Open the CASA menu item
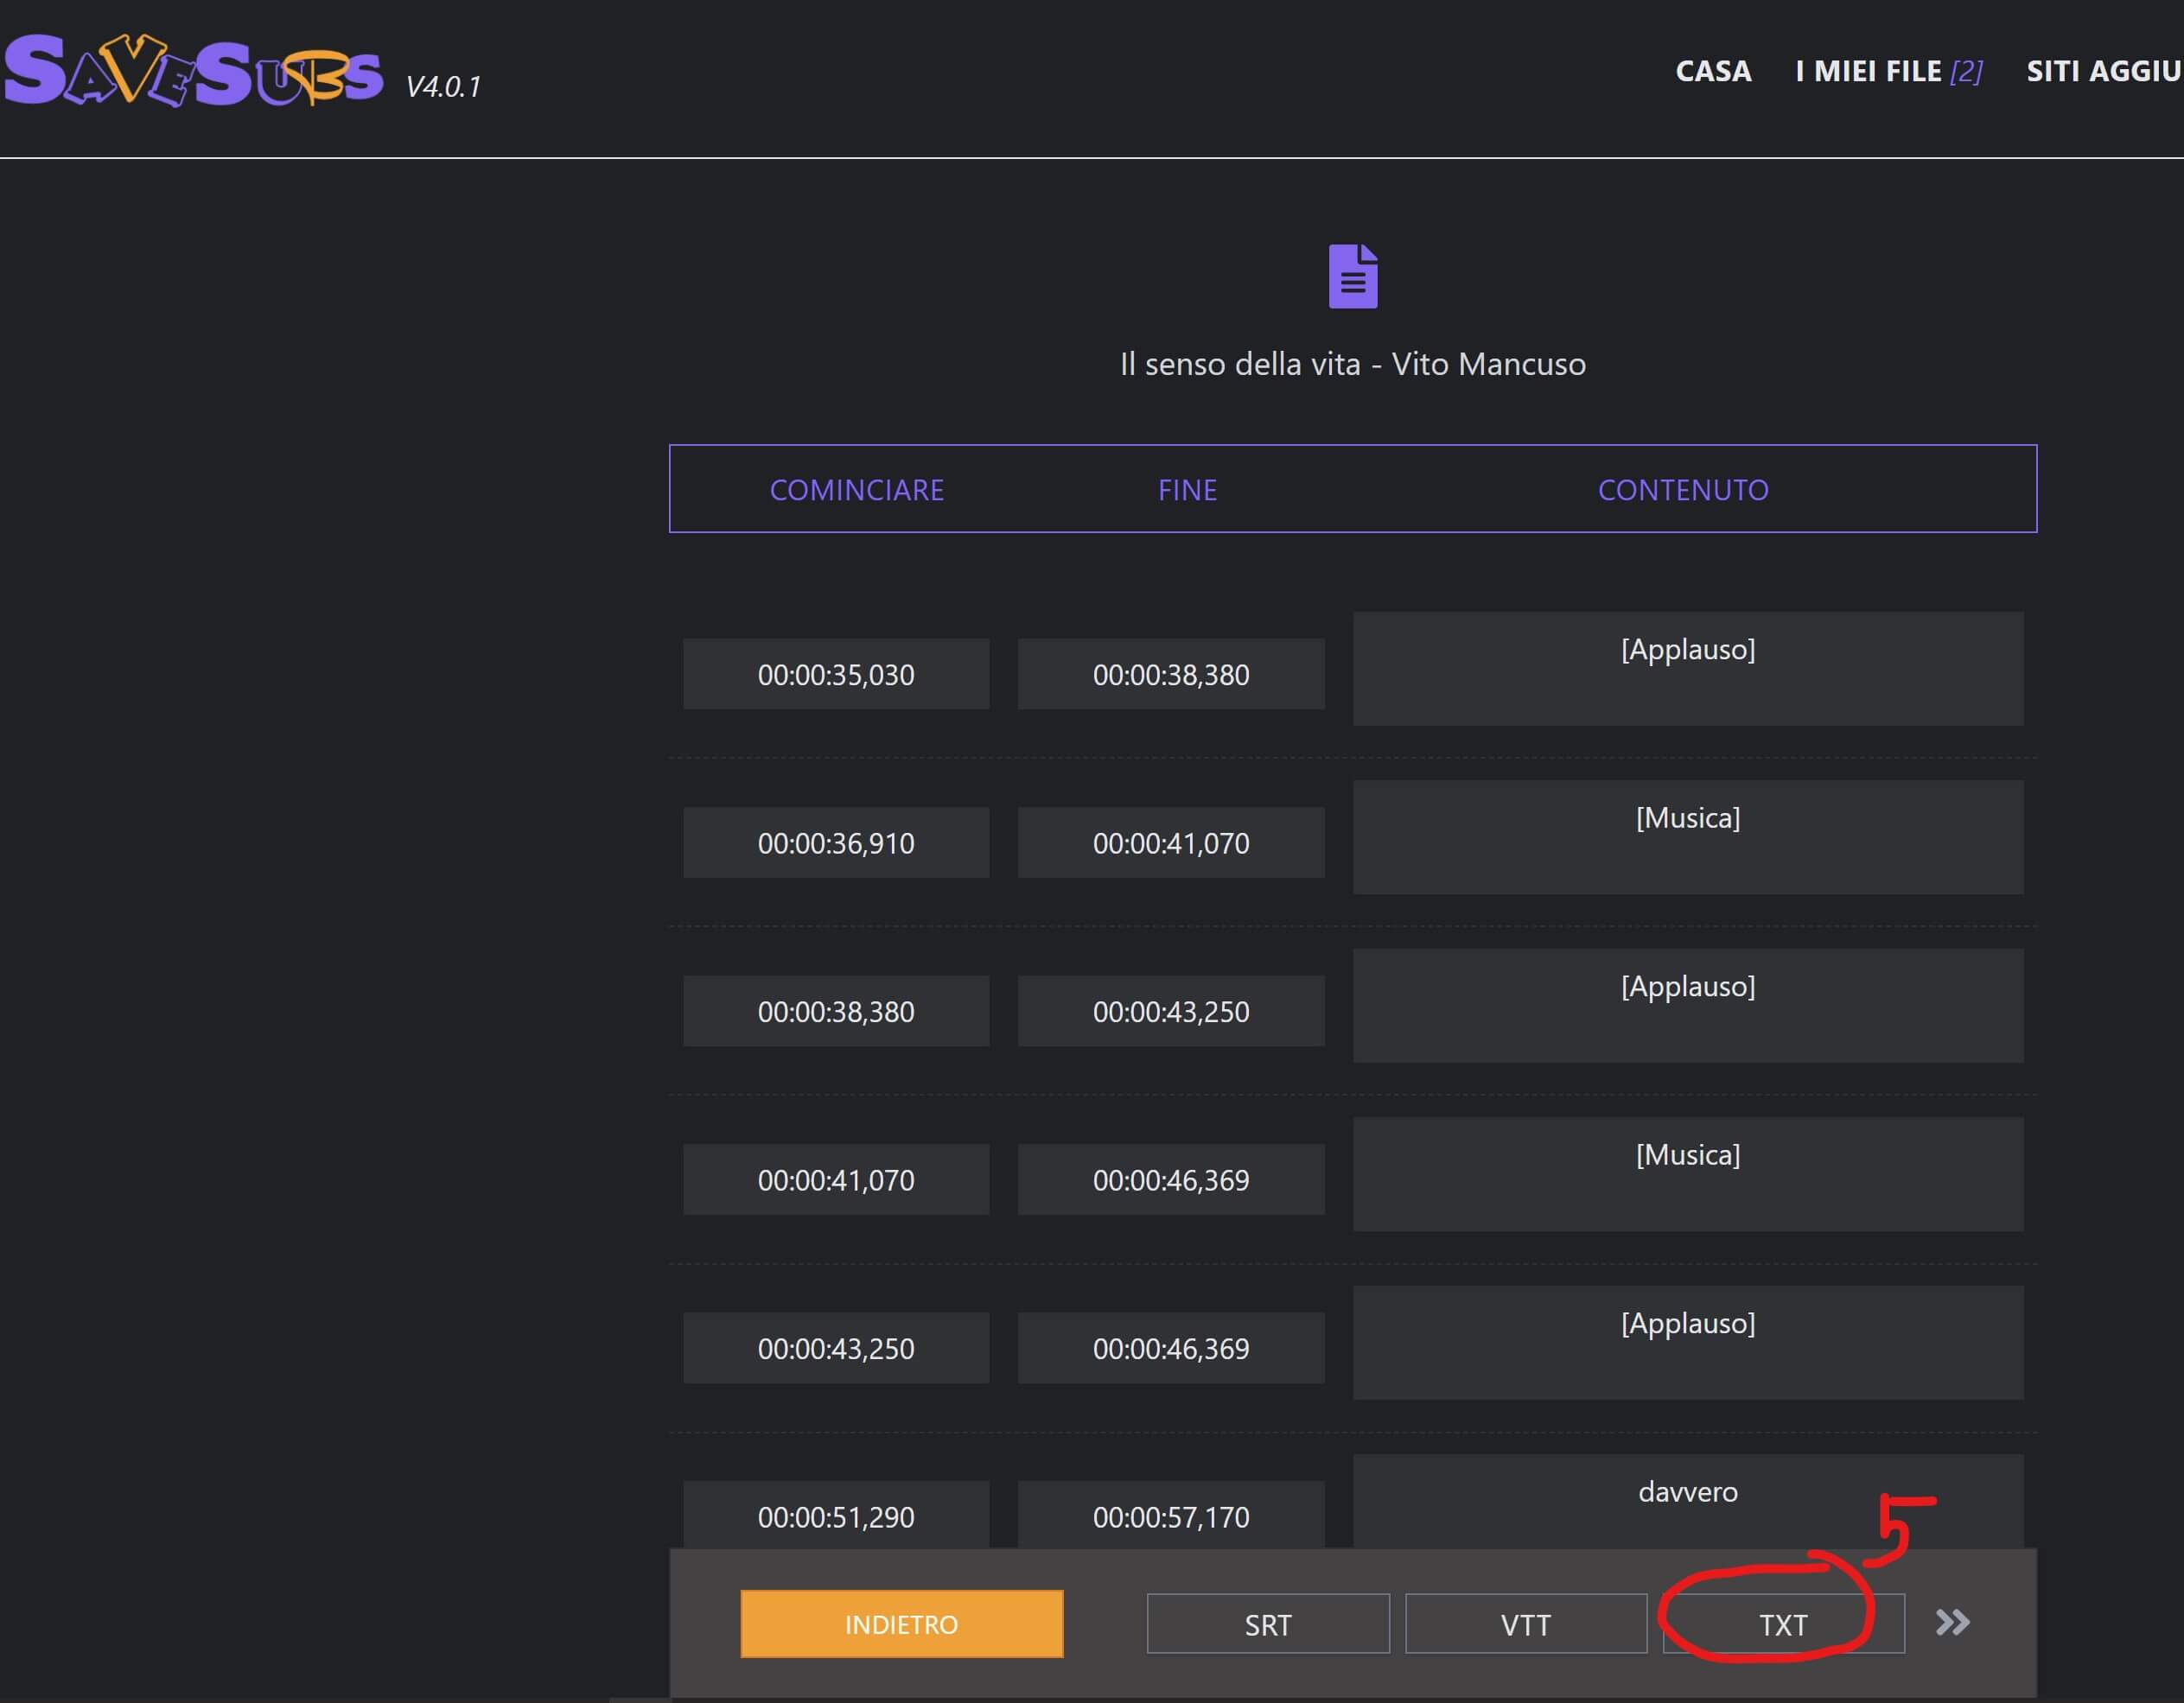This screenshot has width=2184, height=1703. click(1712, 71)
